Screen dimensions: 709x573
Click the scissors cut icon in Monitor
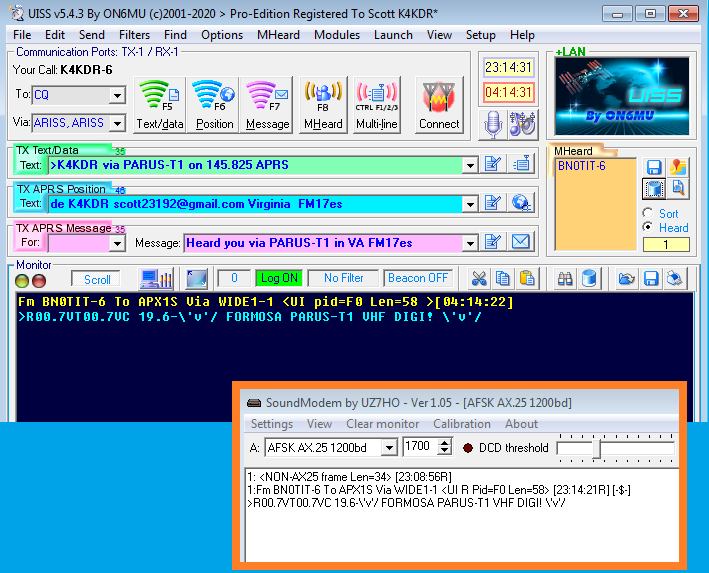[479, 278]
